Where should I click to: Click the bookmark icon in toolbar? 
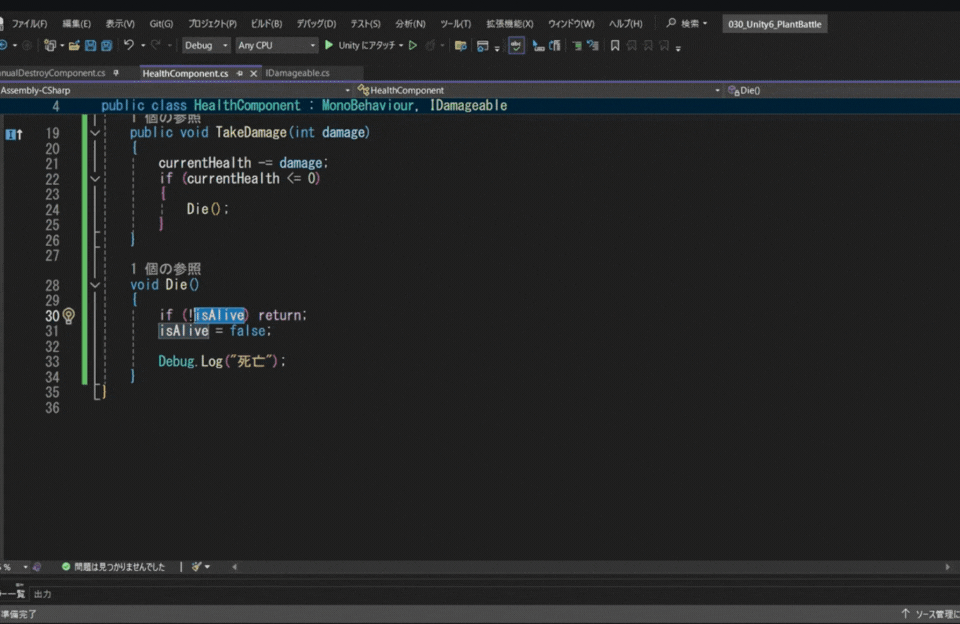click(x=615, y=45)
